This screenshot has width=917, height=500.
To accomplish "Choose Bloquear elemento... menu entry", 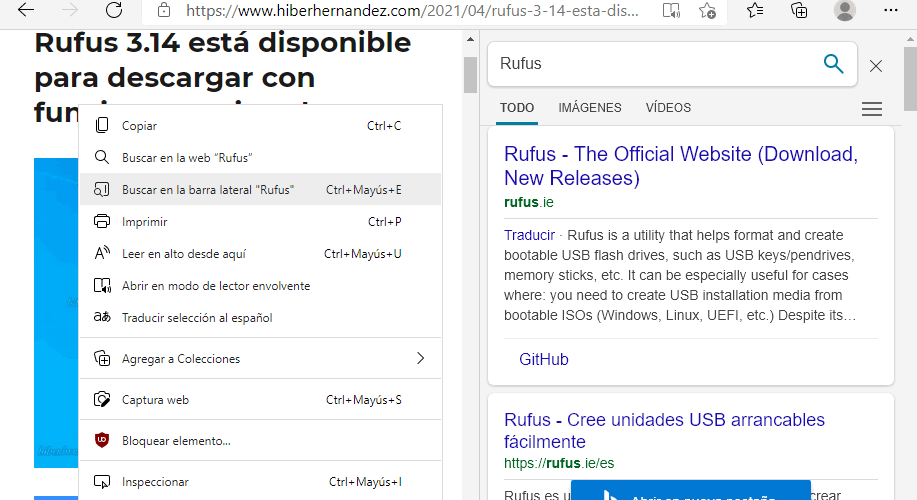I will tap(260, 440).
